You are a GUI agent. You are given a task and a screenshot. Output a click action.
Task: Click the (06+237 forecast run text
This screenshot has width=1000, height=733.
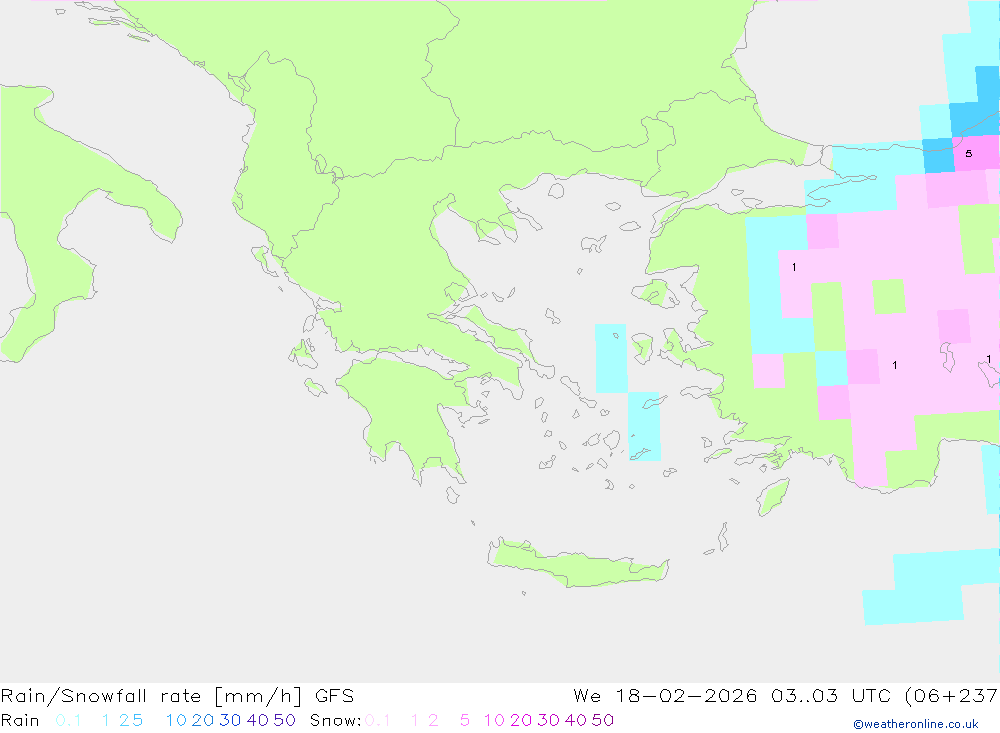point(952,696)
